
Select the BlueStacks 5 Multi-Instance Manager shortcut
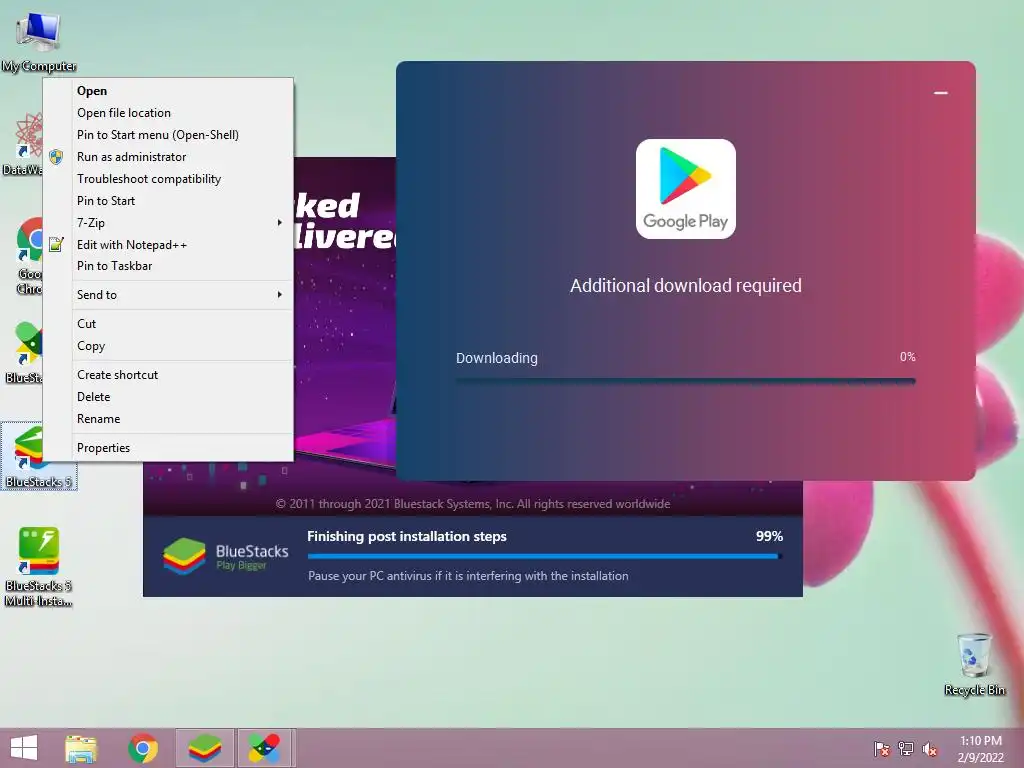tap(38, 567)
